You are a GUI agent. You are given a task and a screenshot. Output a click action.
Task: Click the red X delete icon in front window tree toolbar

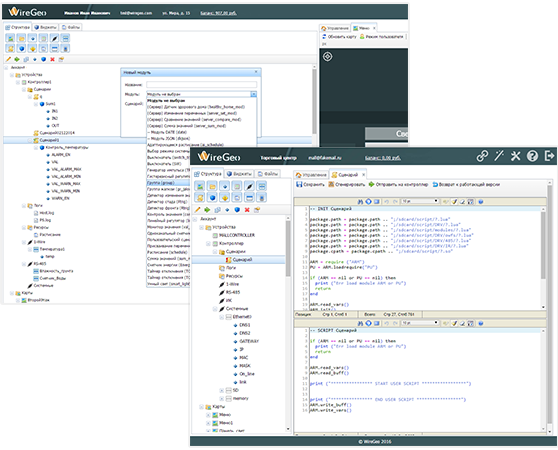[247, 210]
